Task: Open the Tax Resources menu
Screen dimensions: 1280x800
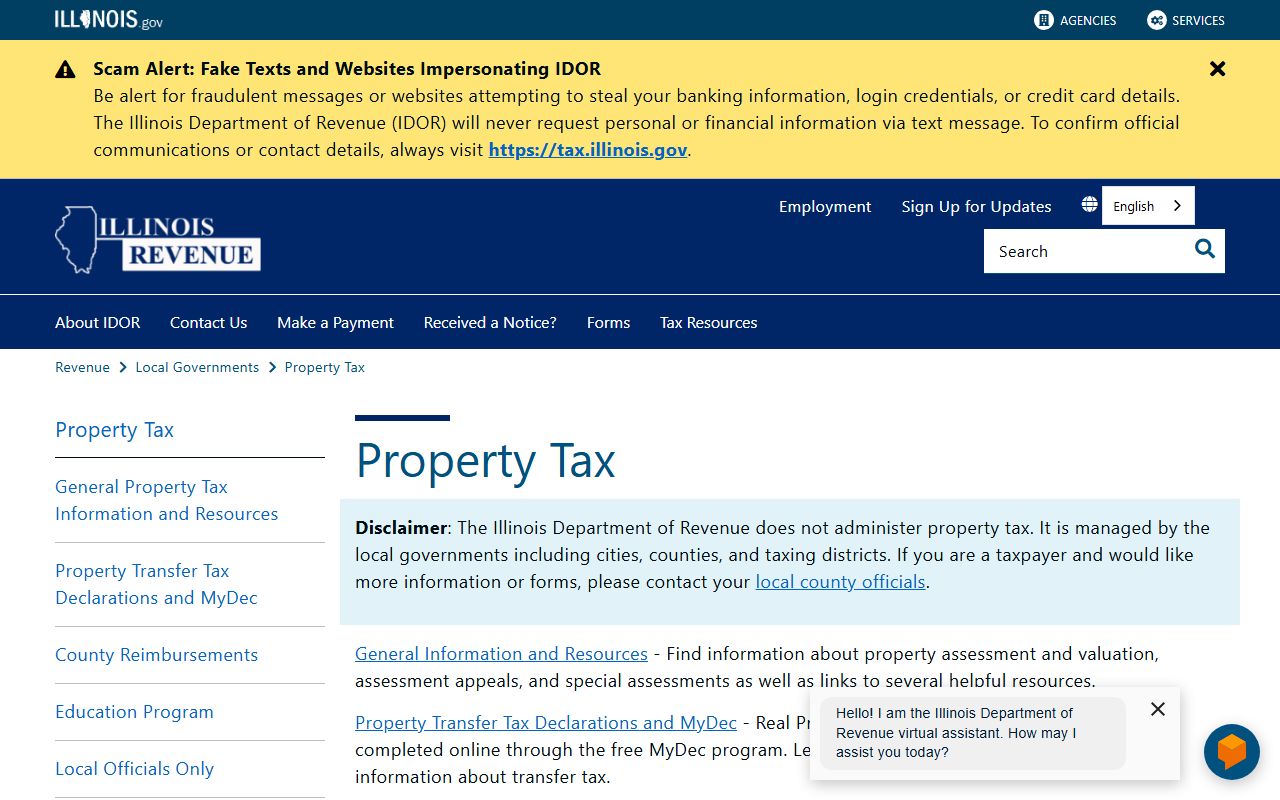Action: (x=708, y=322)
